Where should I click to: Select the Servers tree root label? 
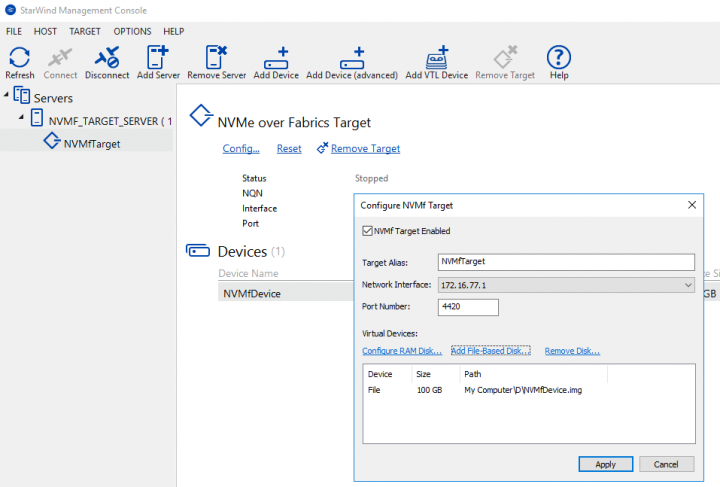click(x=53, y=98)
